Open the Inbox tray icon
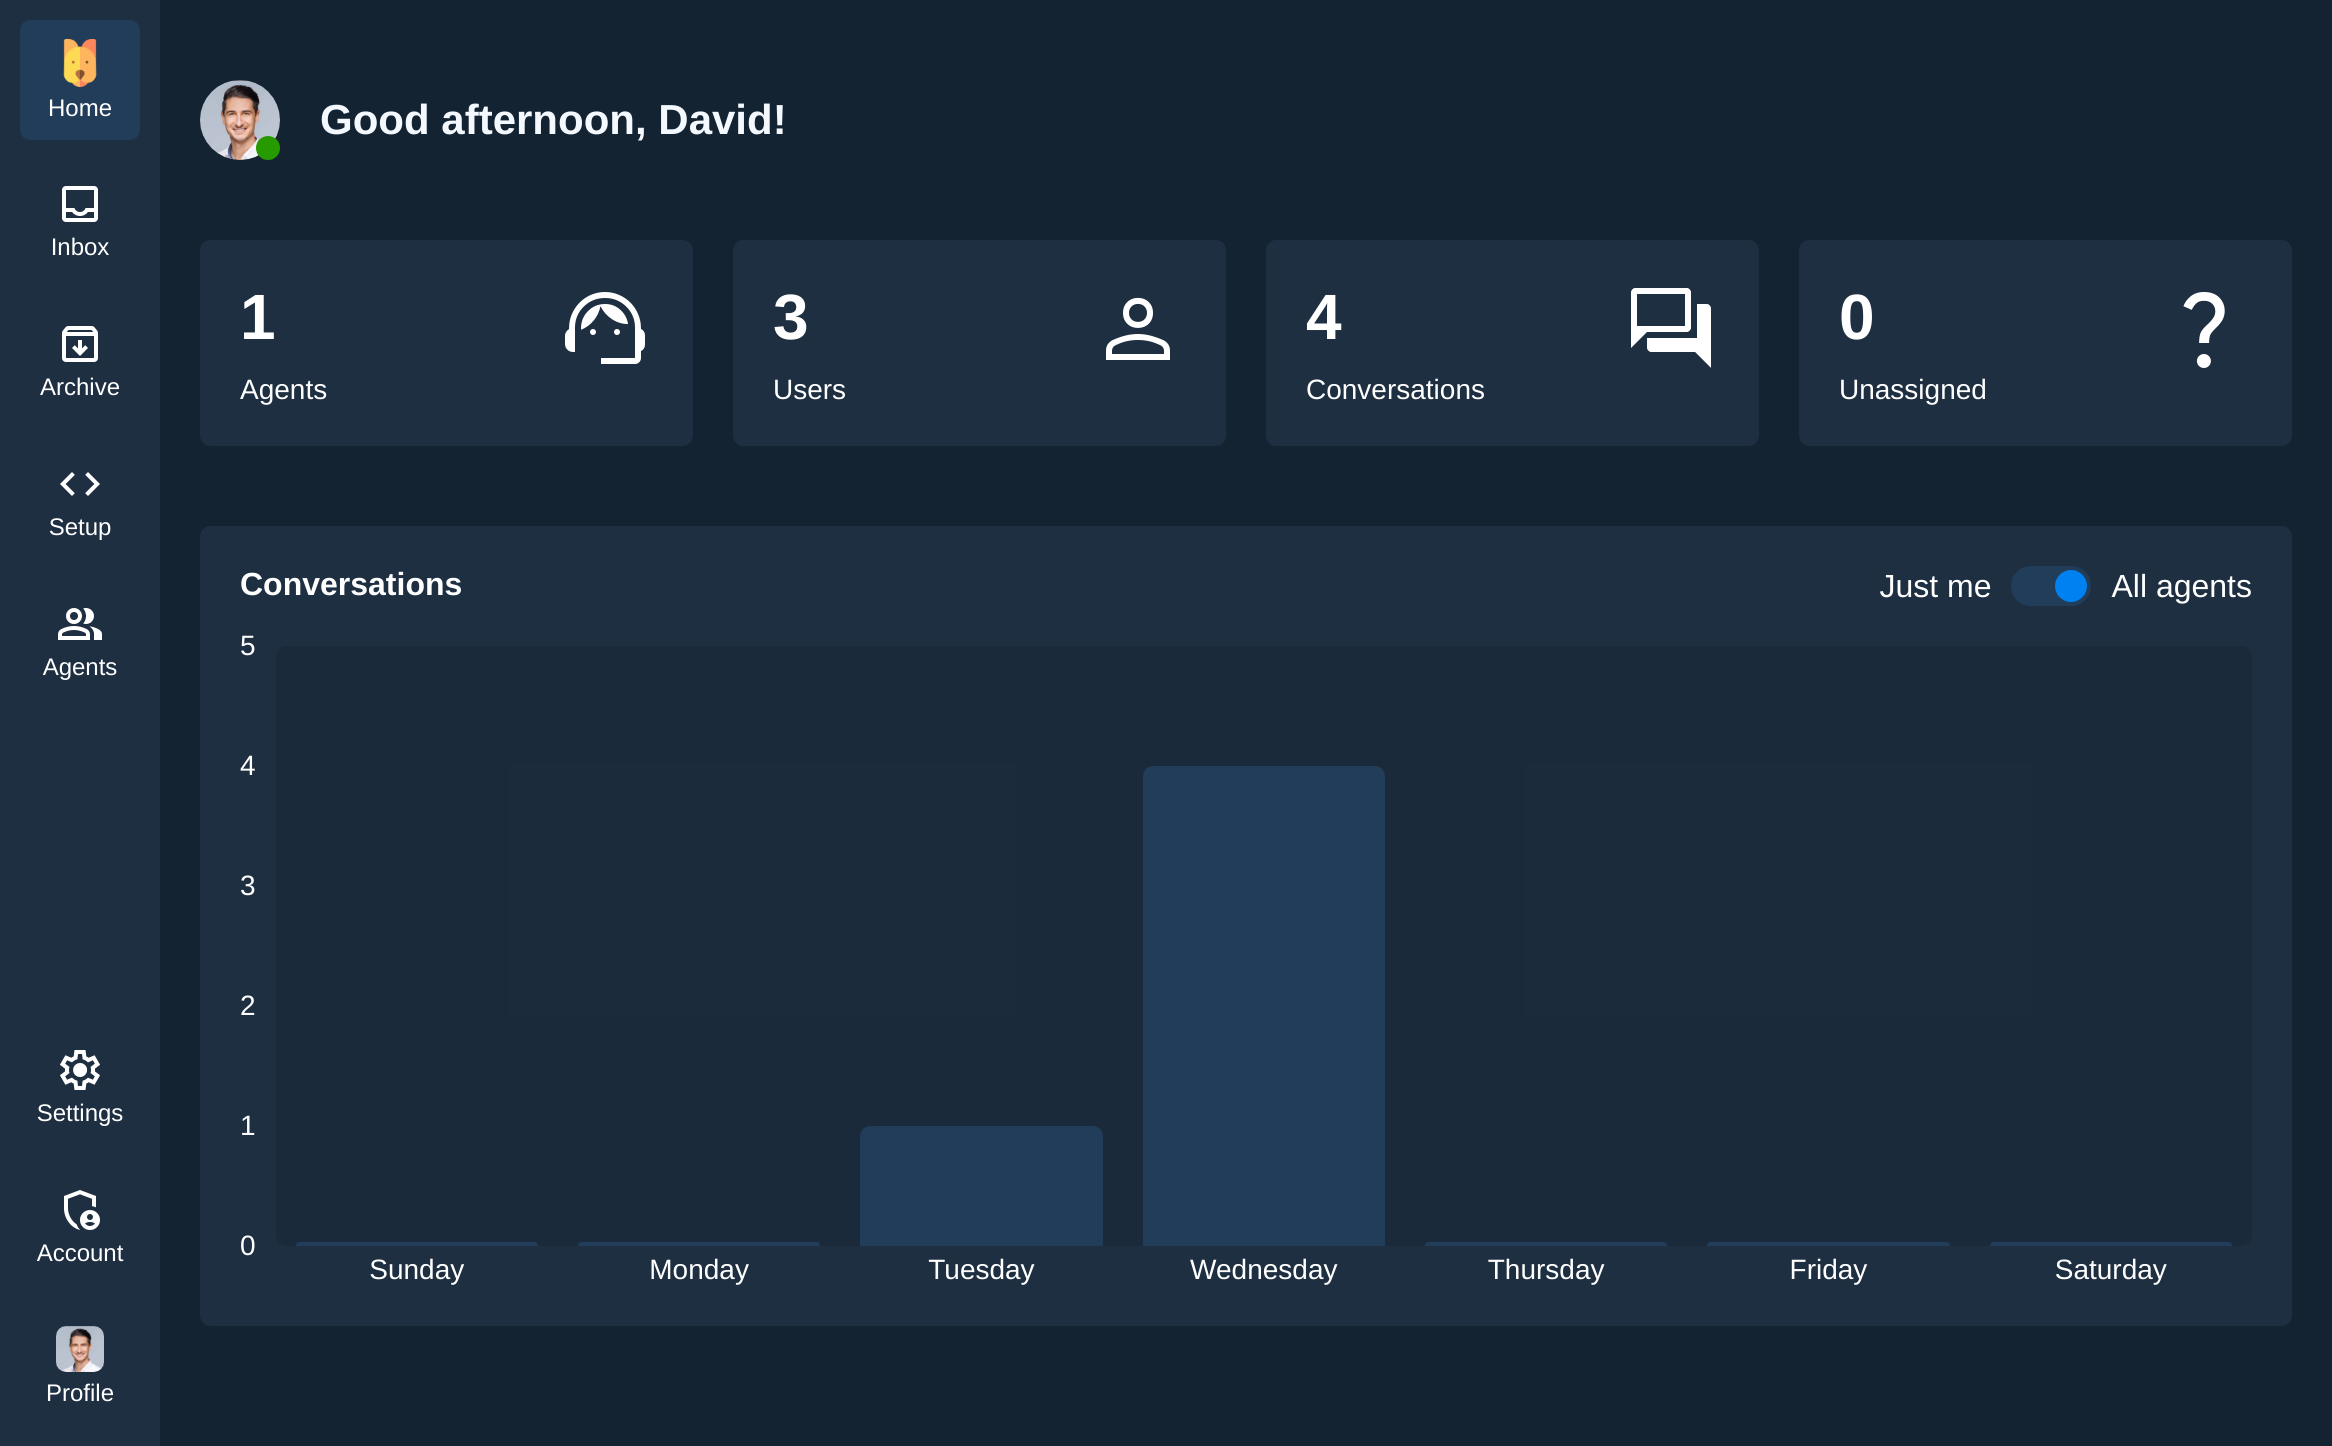The width and height of the screenshot is (2332, 1446). (80, 204)
